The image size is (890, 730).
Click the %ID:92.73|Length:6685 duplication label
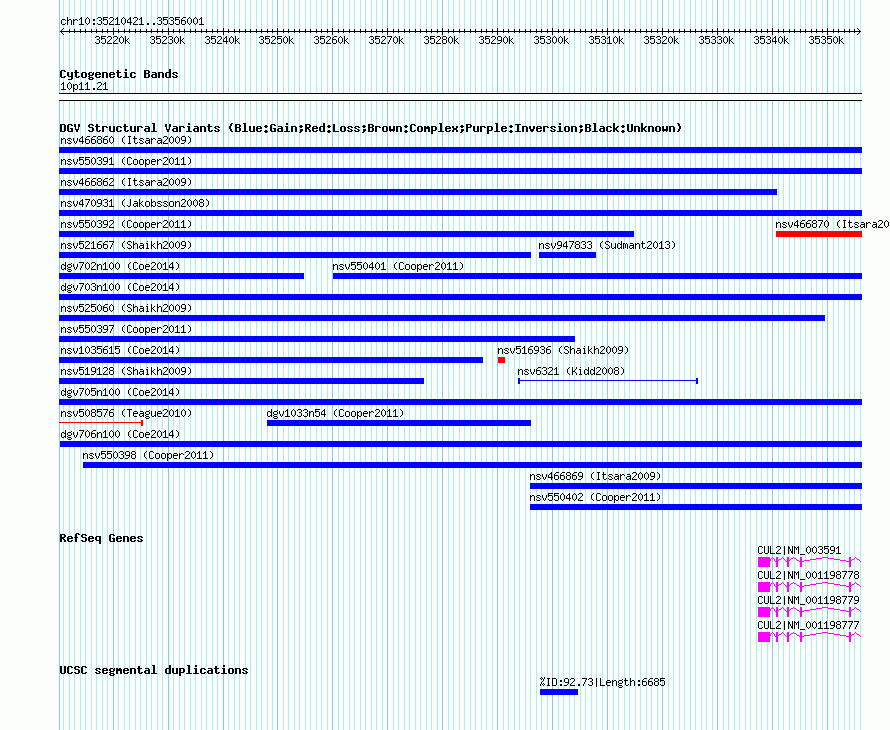tap(602, 682)
